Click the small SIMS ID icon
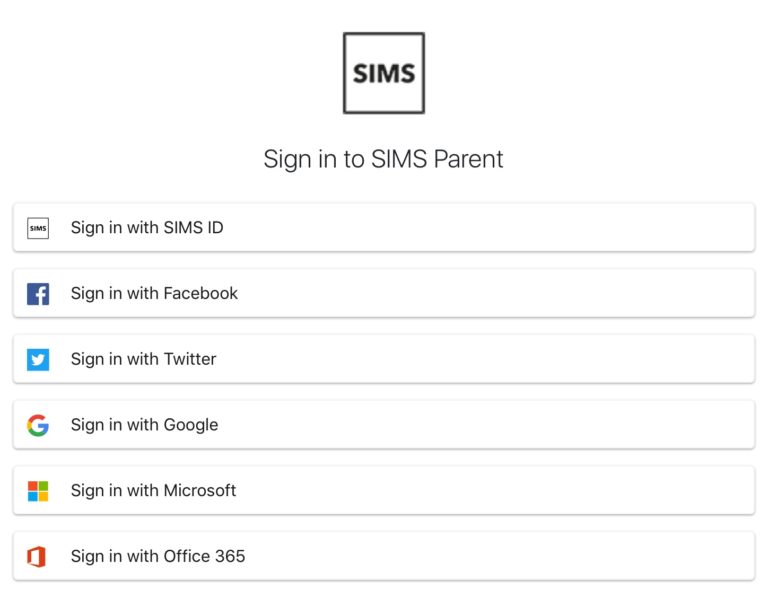The width and height of the screenshot is (768, 599). point(38,228)
